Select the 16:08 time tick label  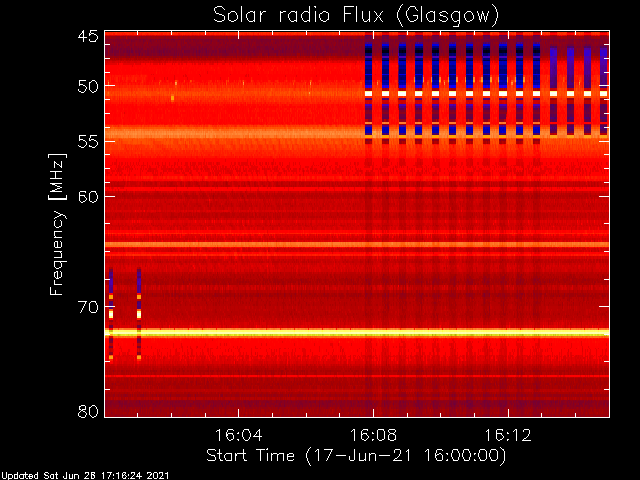(x=373, y=435)
